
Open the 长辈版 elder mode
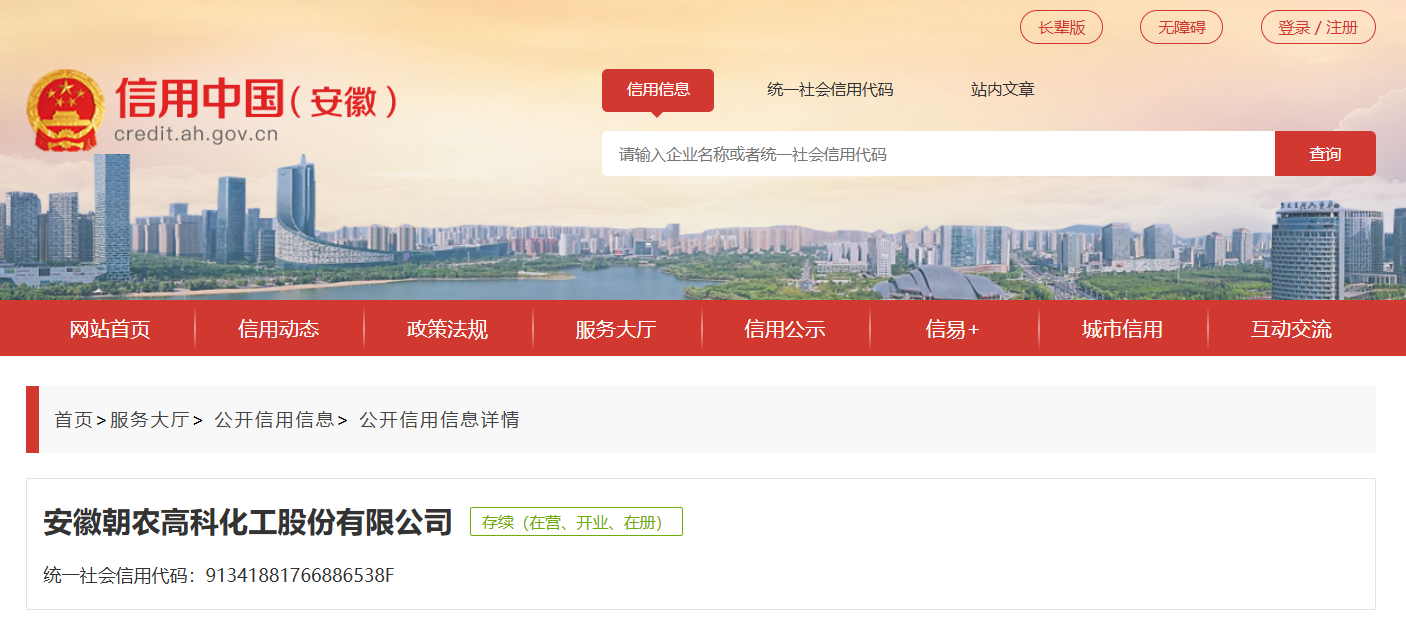click(1061, 27)
